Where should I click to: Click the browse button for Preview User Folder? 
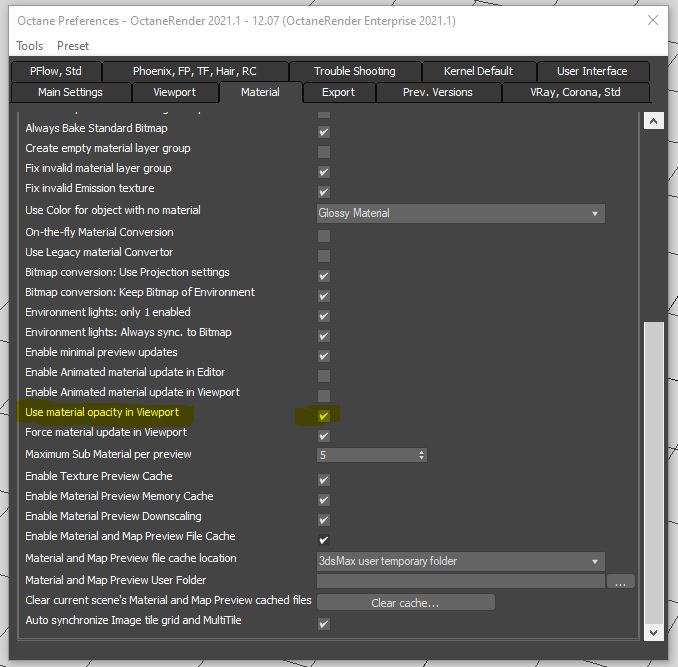coord(621,581)
